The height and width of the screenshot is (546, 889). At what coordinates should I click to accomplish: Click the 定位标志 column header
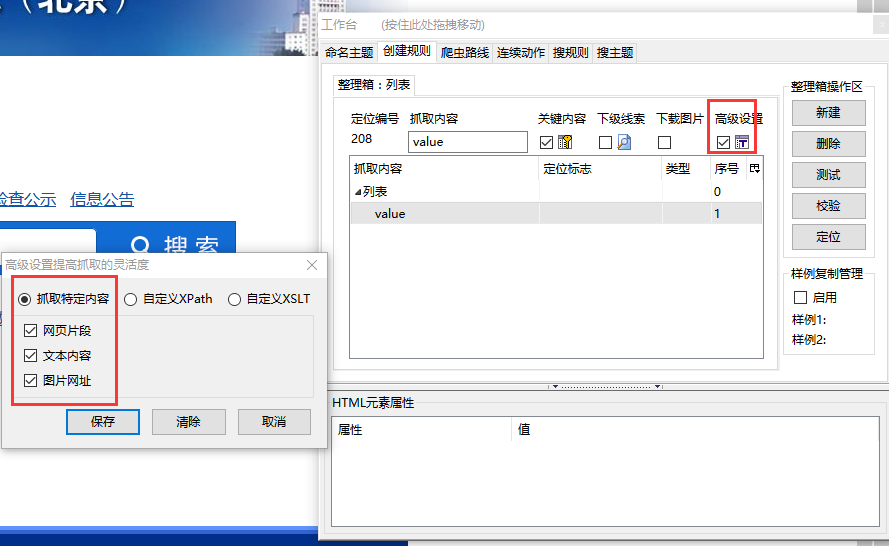click(x=600, y=168)
